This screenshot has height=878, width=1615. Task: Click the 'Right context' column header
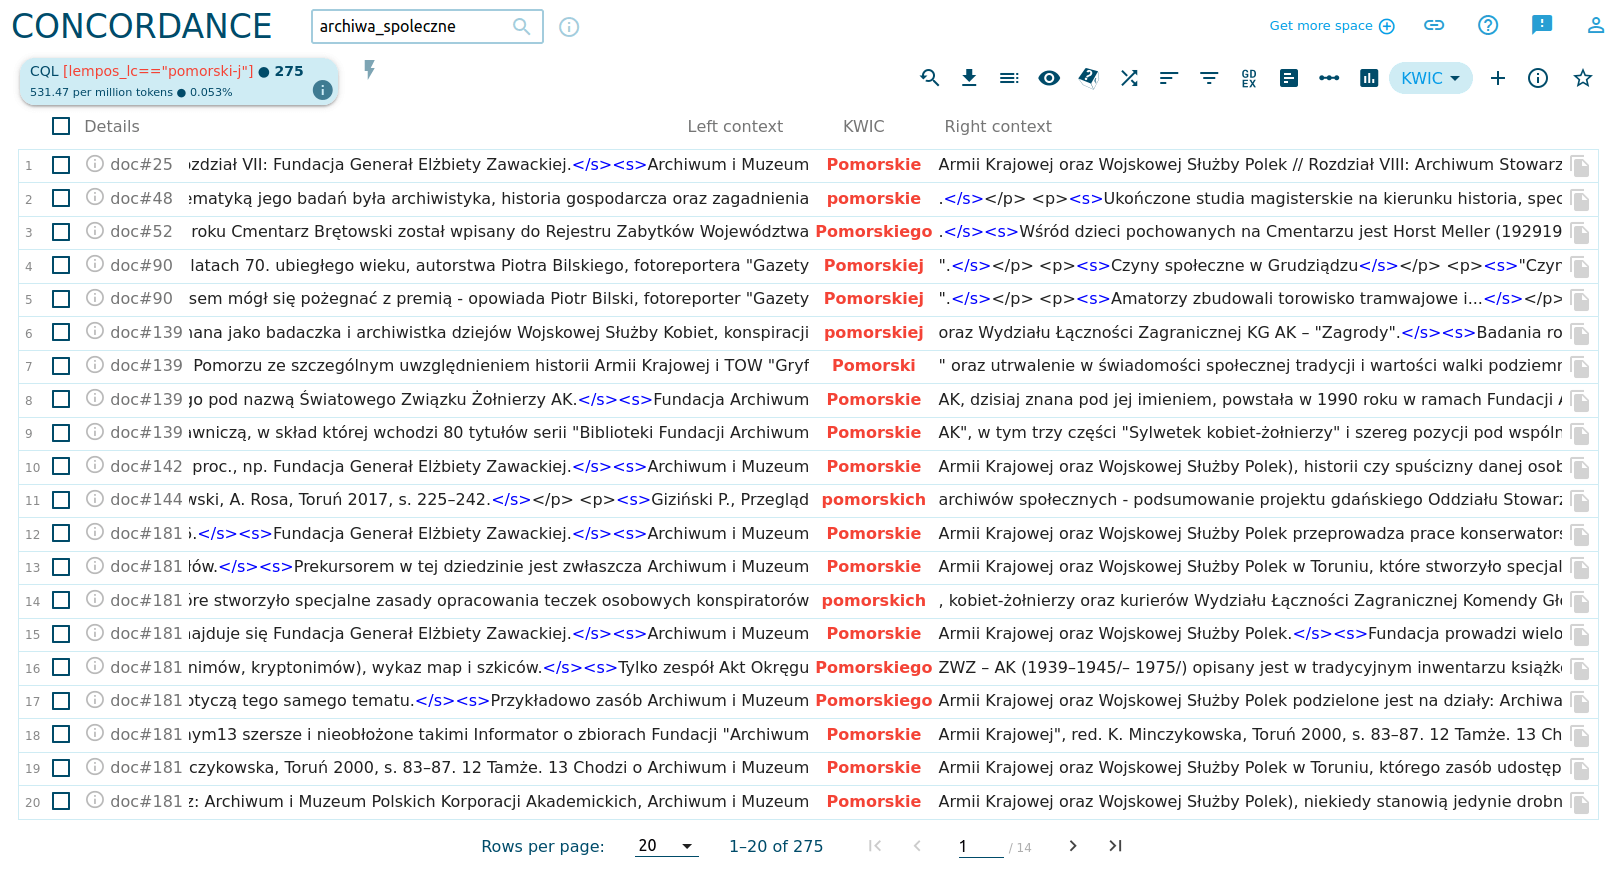tap(998, 127)
